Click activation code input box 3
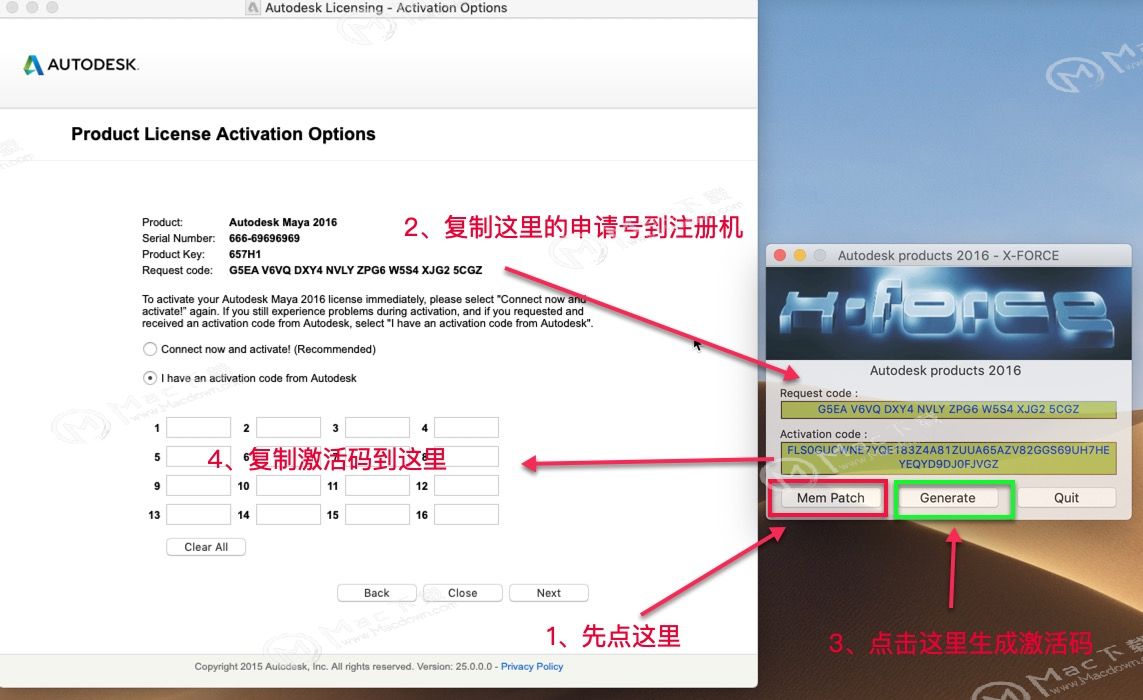The height and width of the screenshot is (700, 1143). 378,427
